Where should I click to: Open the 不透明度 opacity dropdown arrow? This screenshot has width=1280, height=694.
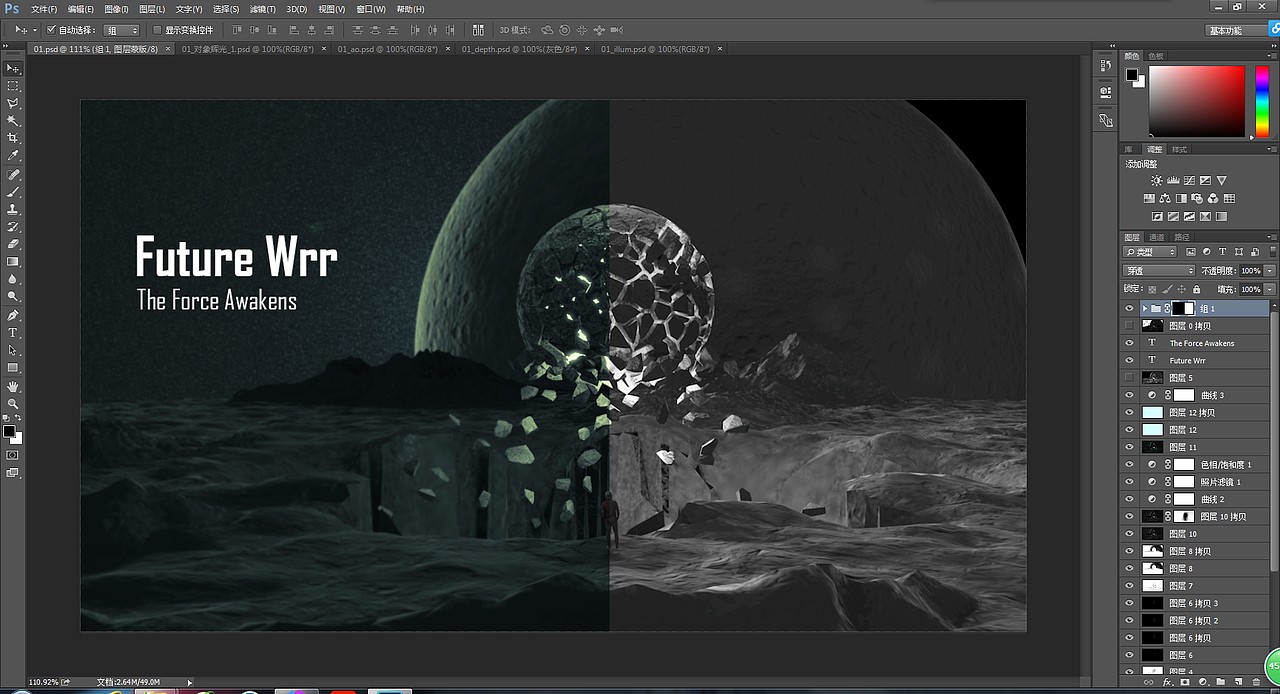click(1270, 271)
